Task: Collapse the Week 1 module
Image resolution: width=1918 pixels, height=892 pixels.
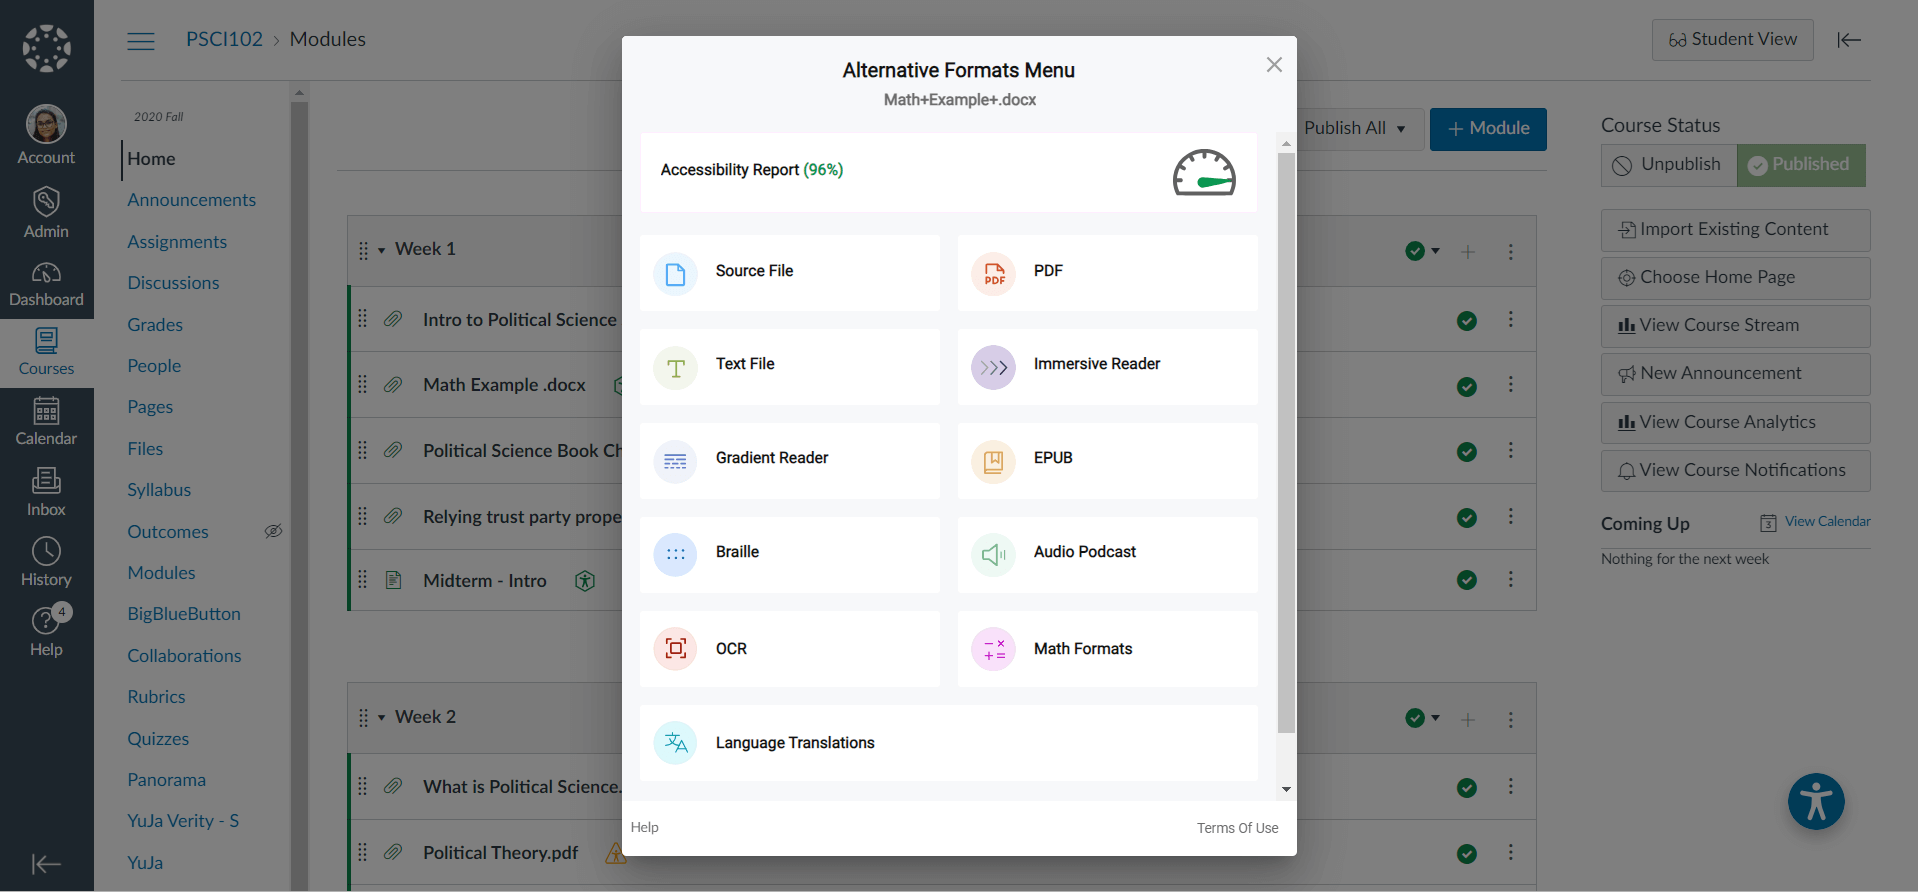Action: (382, 250)
